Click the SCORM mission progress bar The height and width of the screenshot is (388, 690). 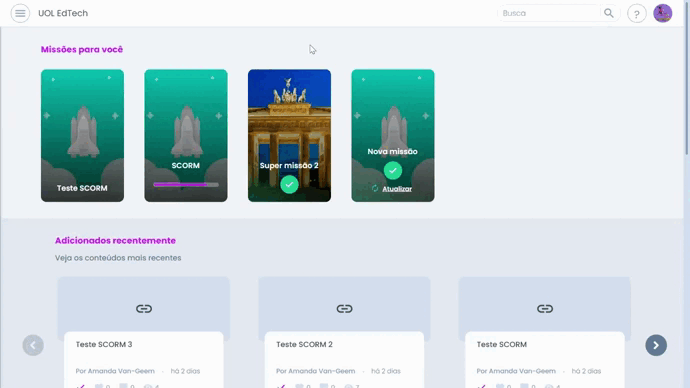pos(186,185)
